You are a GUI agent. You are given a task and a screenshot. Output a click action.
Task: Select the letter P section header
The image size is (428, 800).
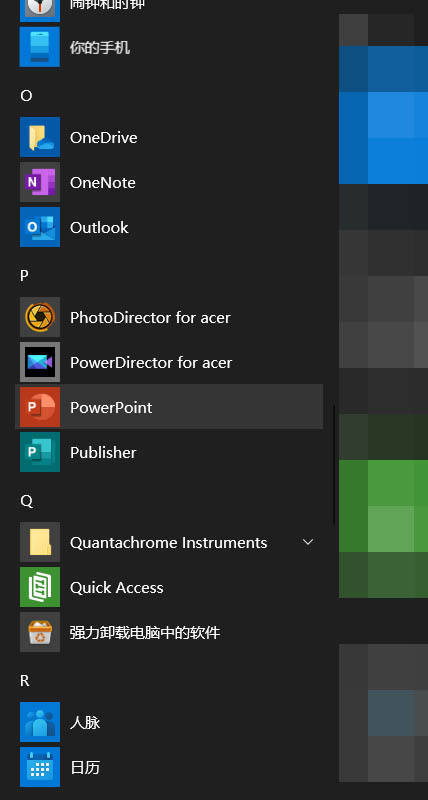pos(24,276)
